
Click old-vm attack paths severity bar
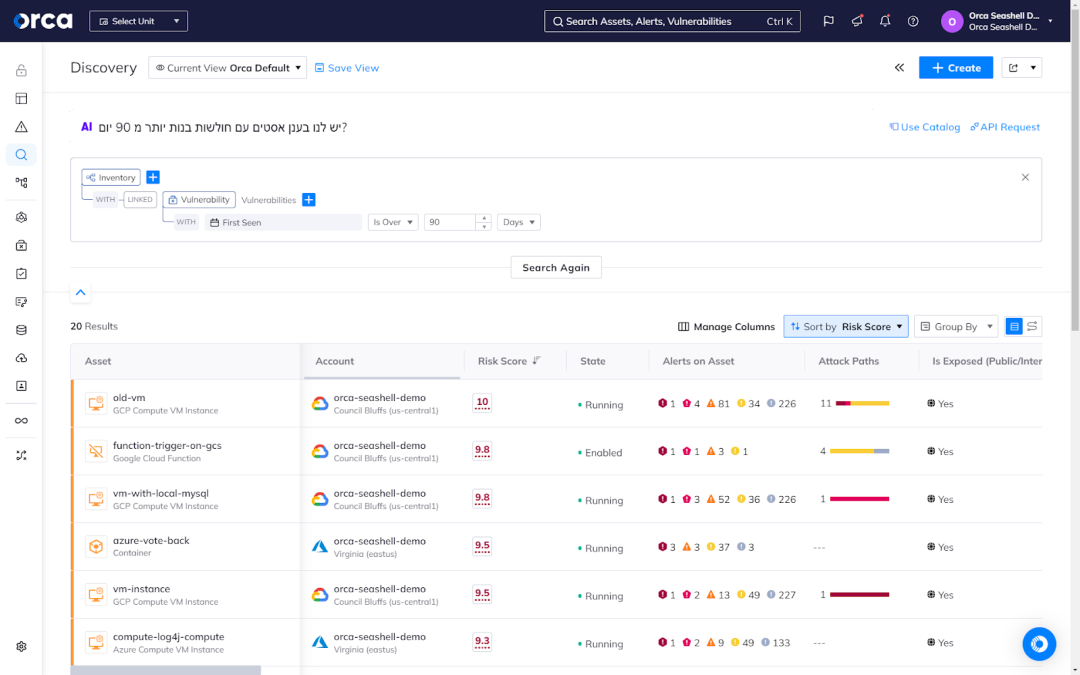click(862, 404)
